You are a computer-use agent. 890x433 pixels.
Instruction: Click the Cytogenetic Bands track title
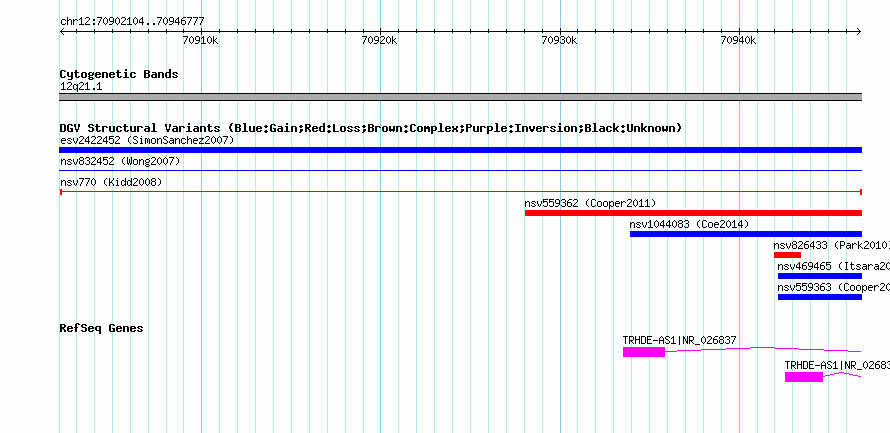[119, 74]
